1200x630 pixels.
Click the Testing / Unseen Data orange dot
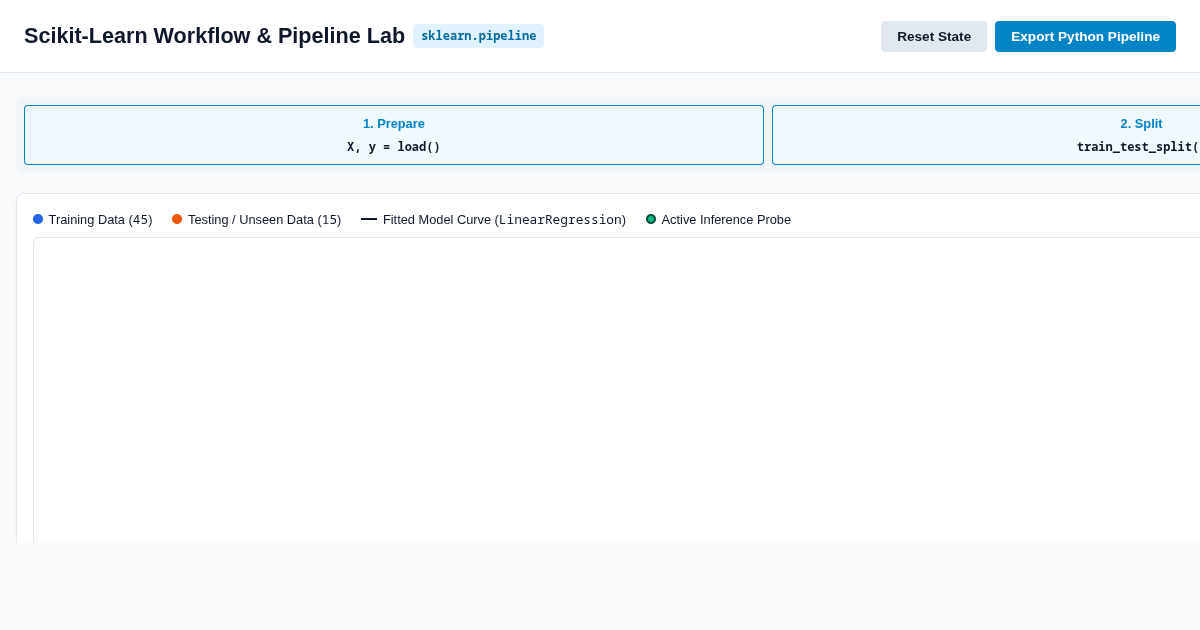pos(177,219)
